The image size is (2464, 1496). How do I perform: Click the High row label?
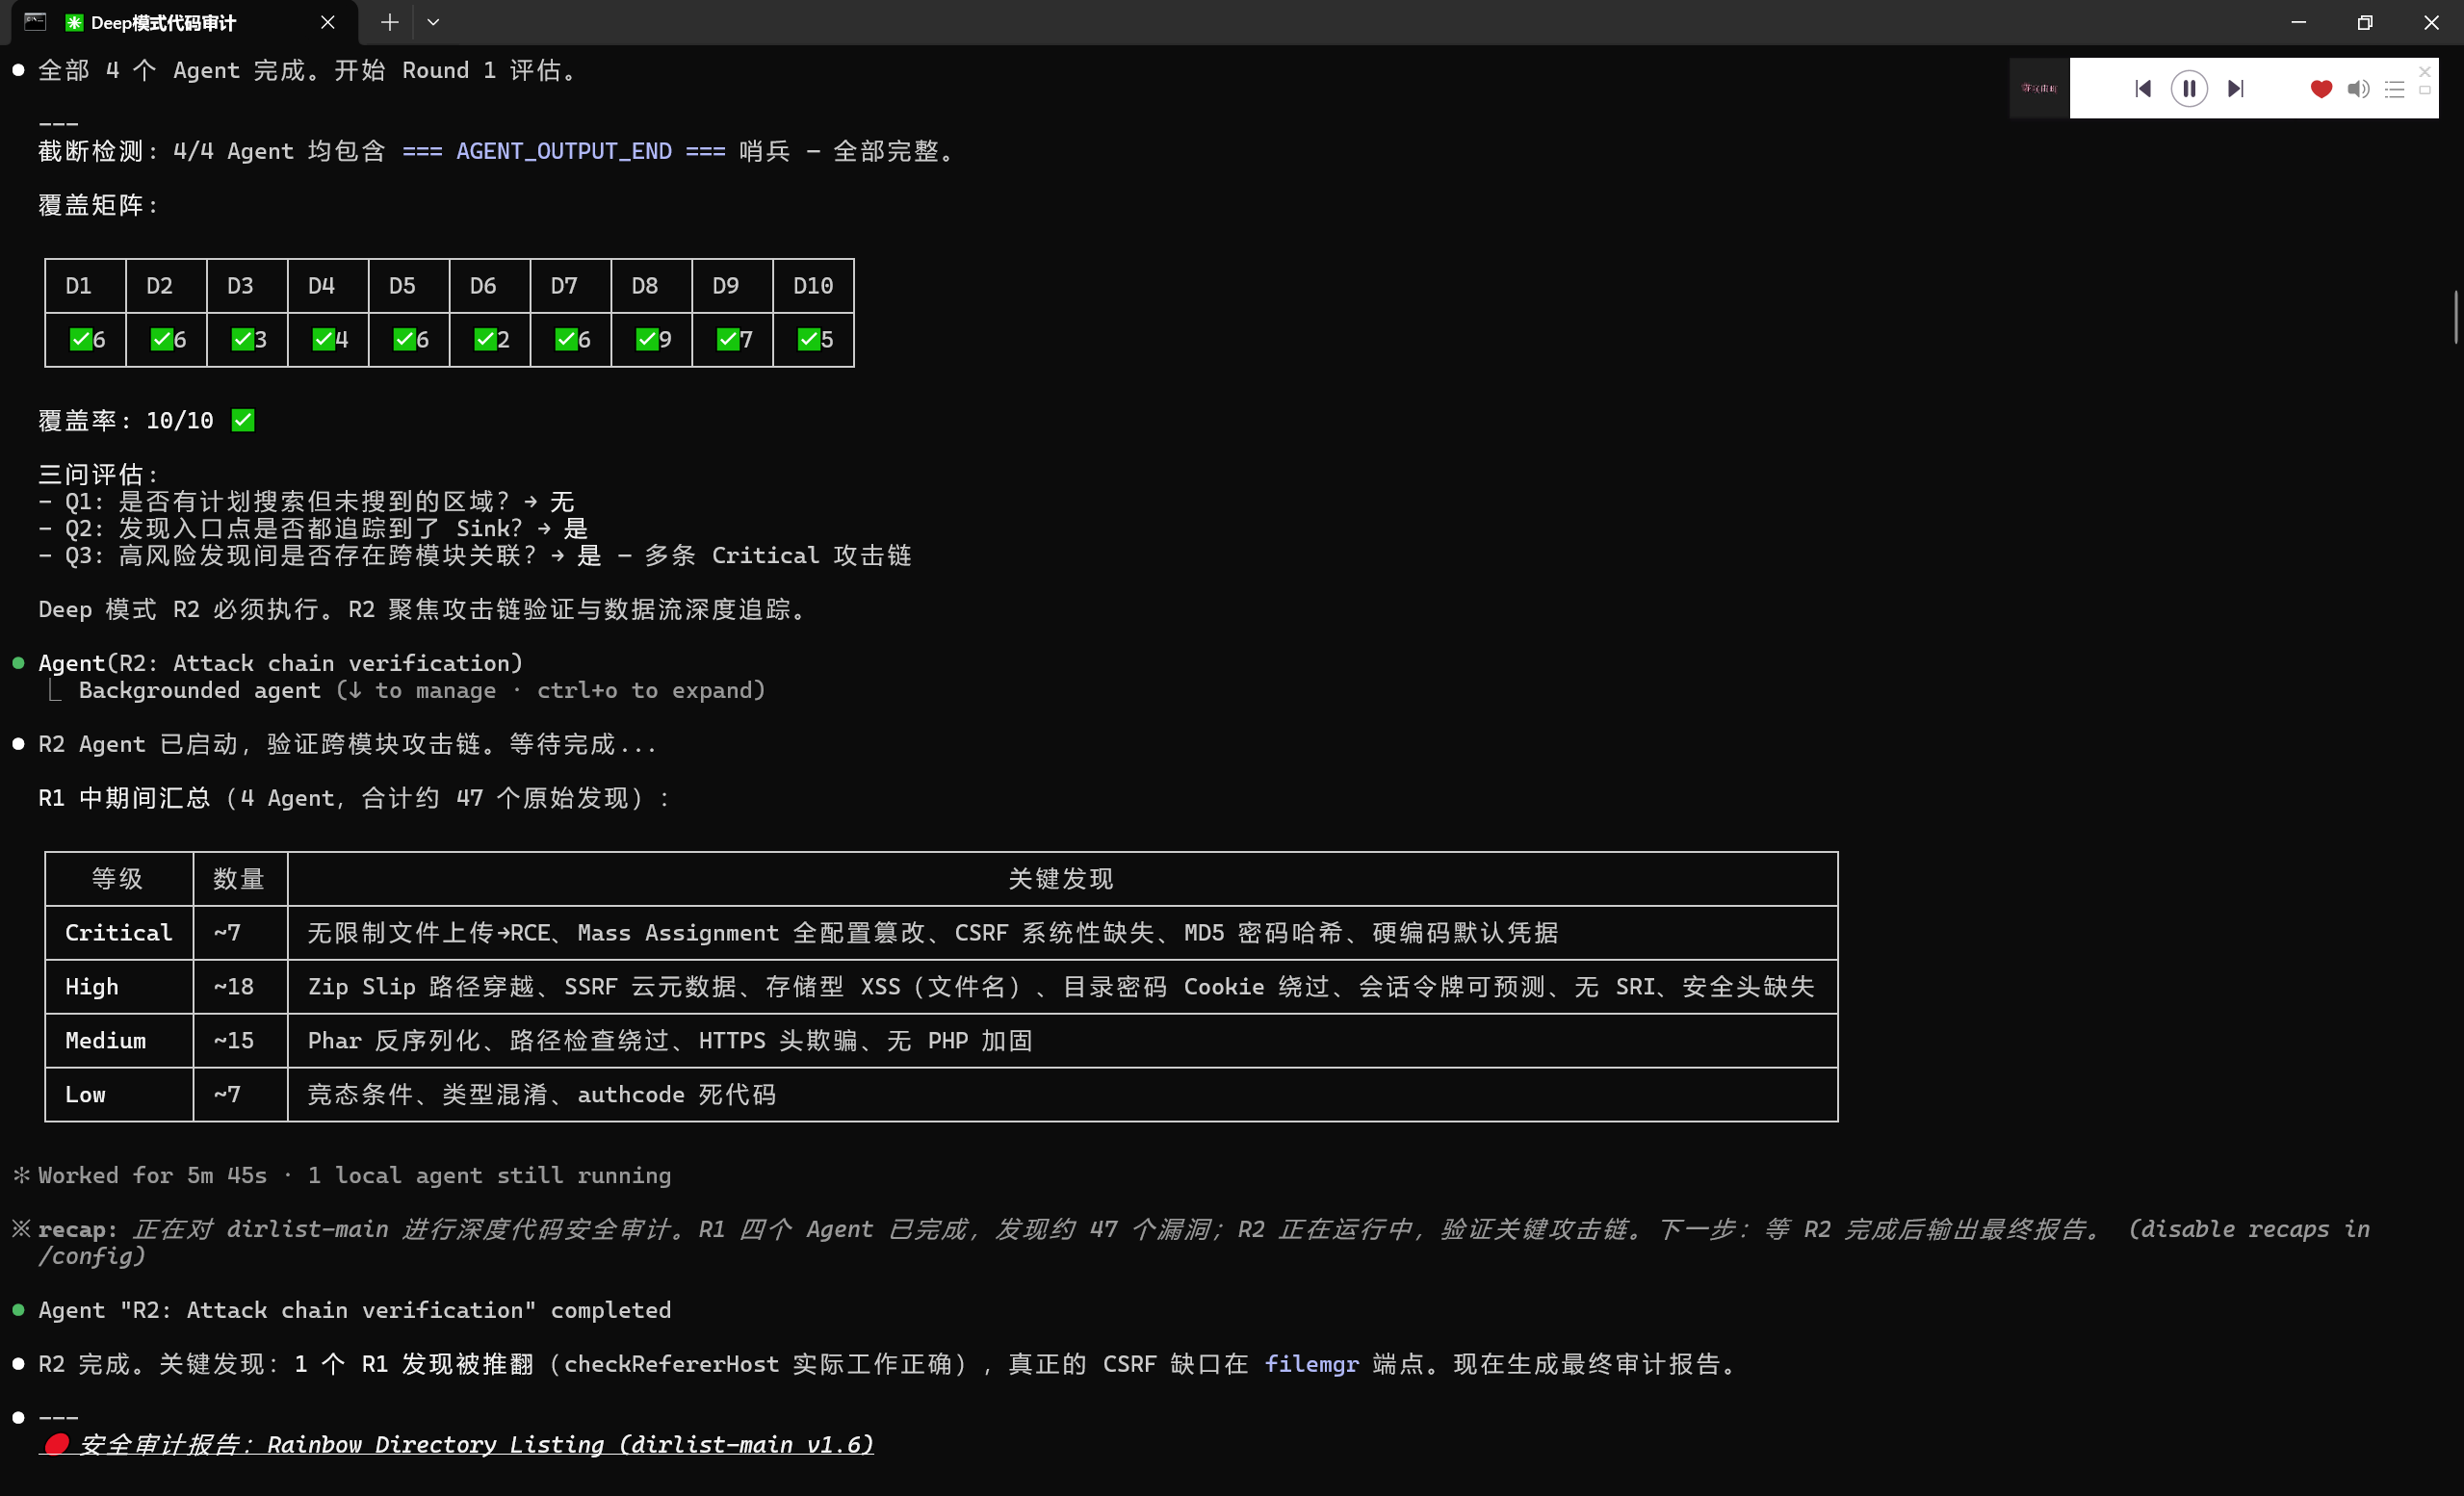pos(92,987)
